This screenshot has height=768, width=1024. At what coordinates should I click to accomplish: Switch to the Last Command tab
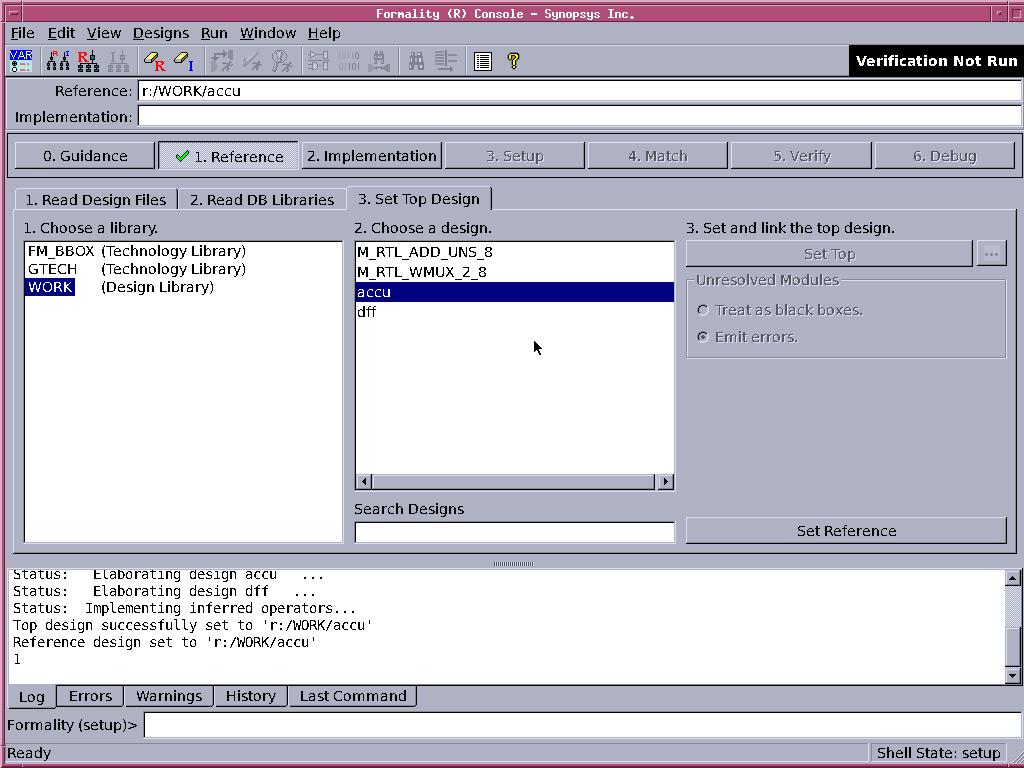[353, 696]
